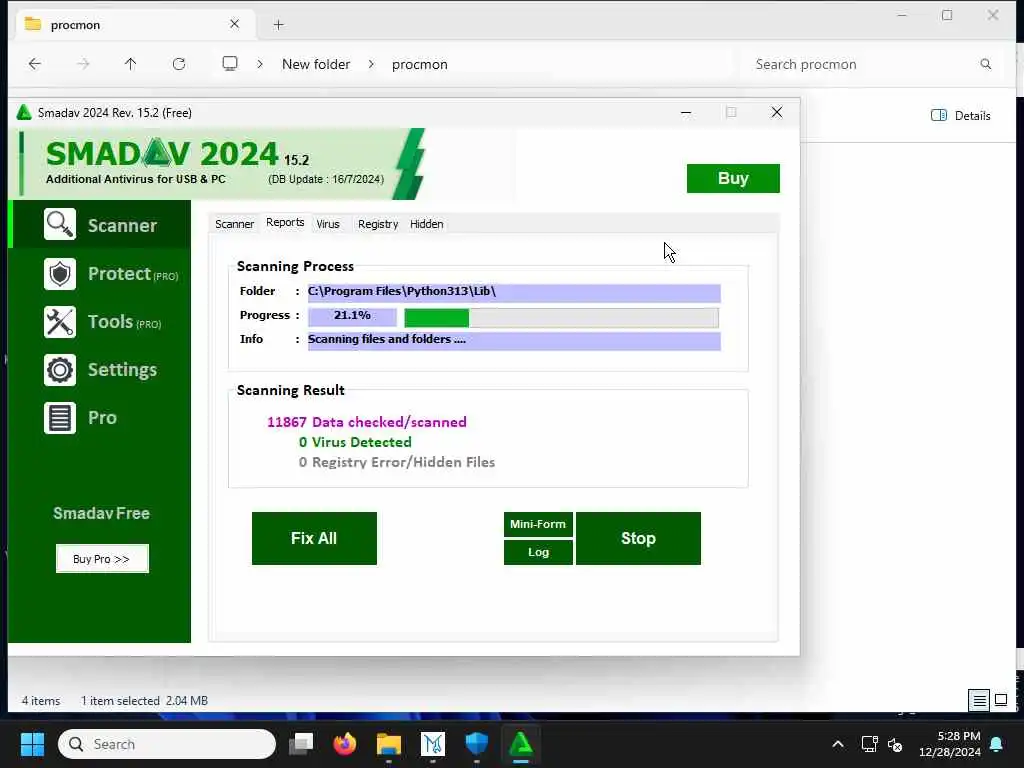Minimize the Smadav window
The image size is (1024, 768).
(x=686, y=112)
